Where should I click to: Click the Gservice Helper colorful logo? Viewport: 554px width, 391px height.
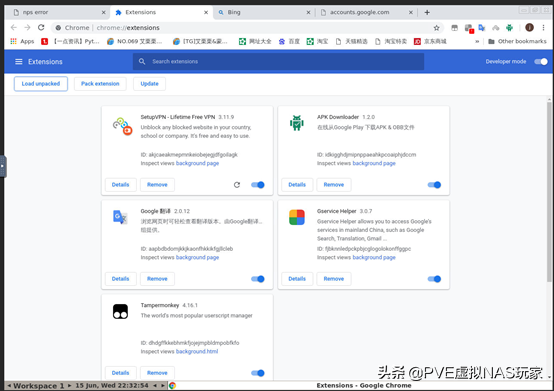coord(297,217)
